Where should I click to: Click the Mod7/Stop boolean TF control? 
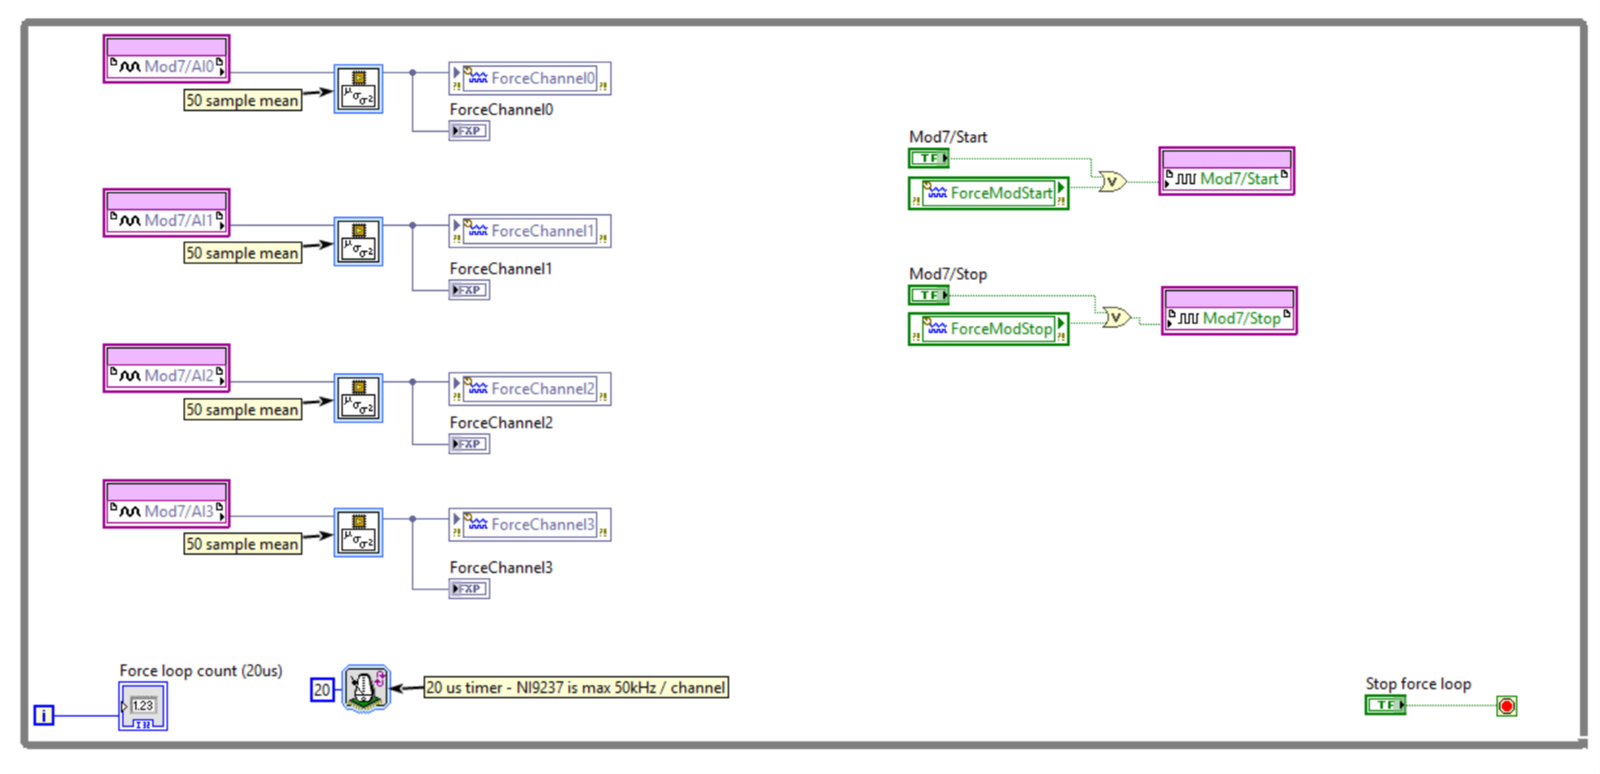click(928, 295)
